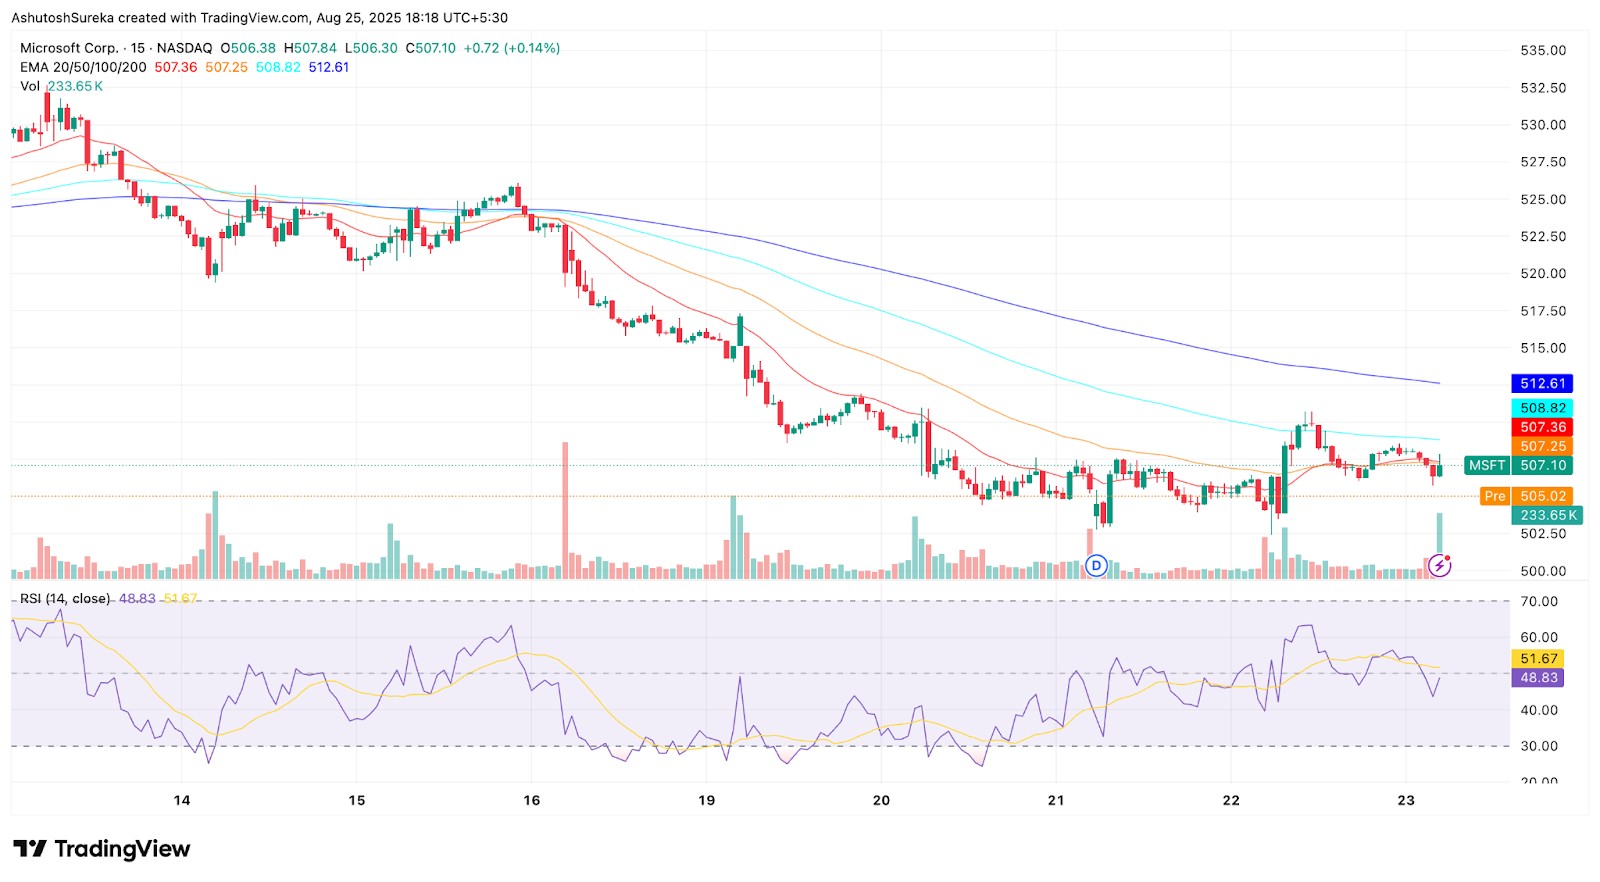The height and width of the screenshot is (882, 1600).
Task: Click blue 512.61 value in EMA legend
Action: tap(329, 67)
